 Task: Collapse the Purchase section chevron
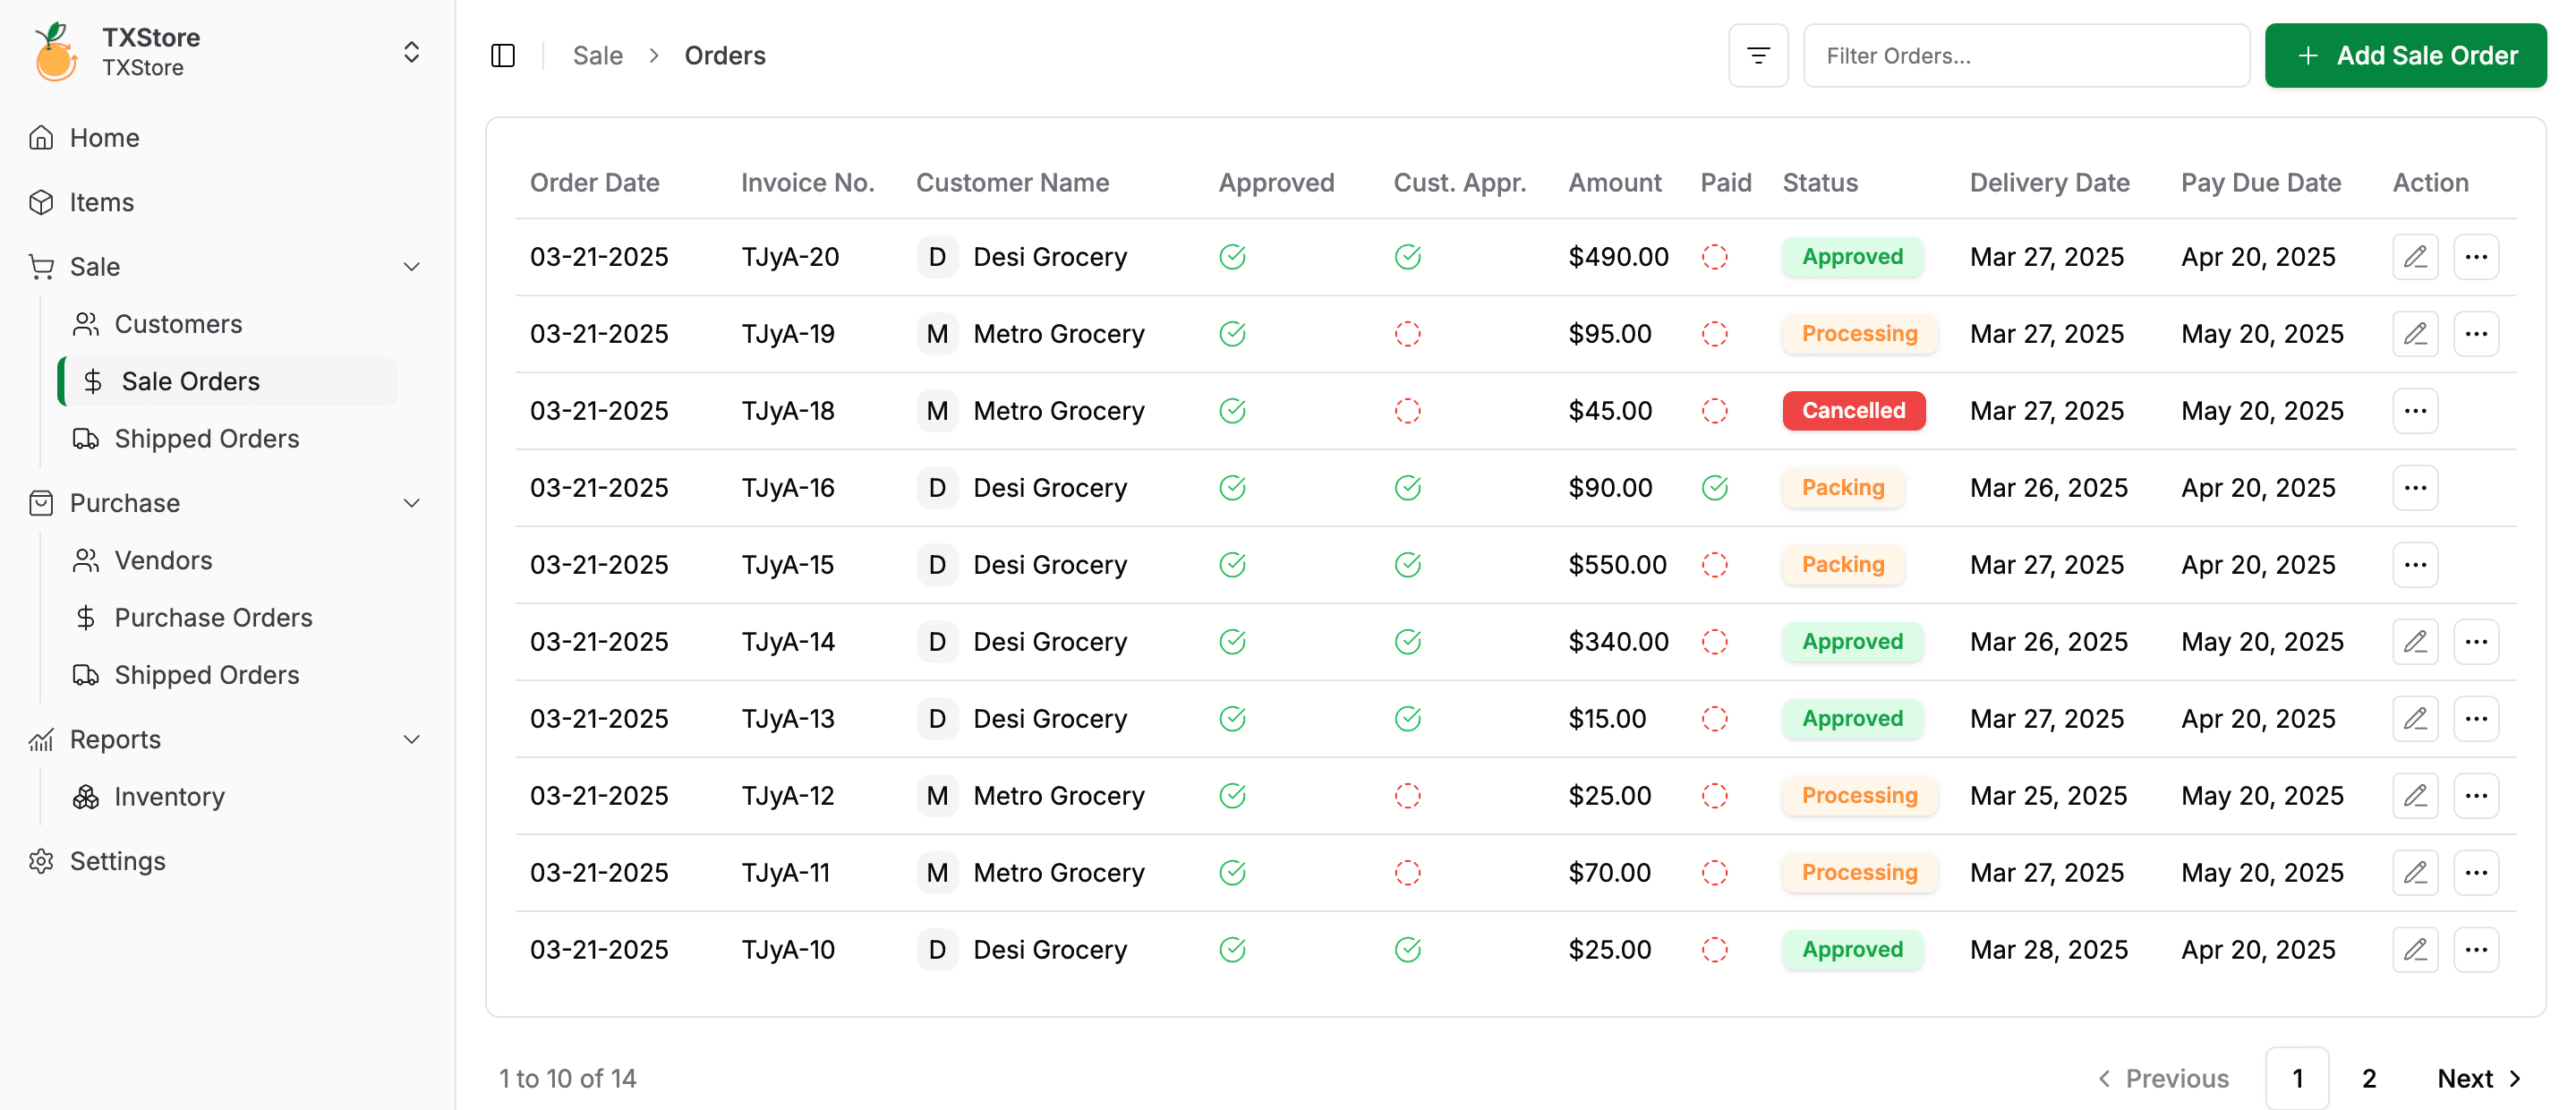tap(411, 503)
